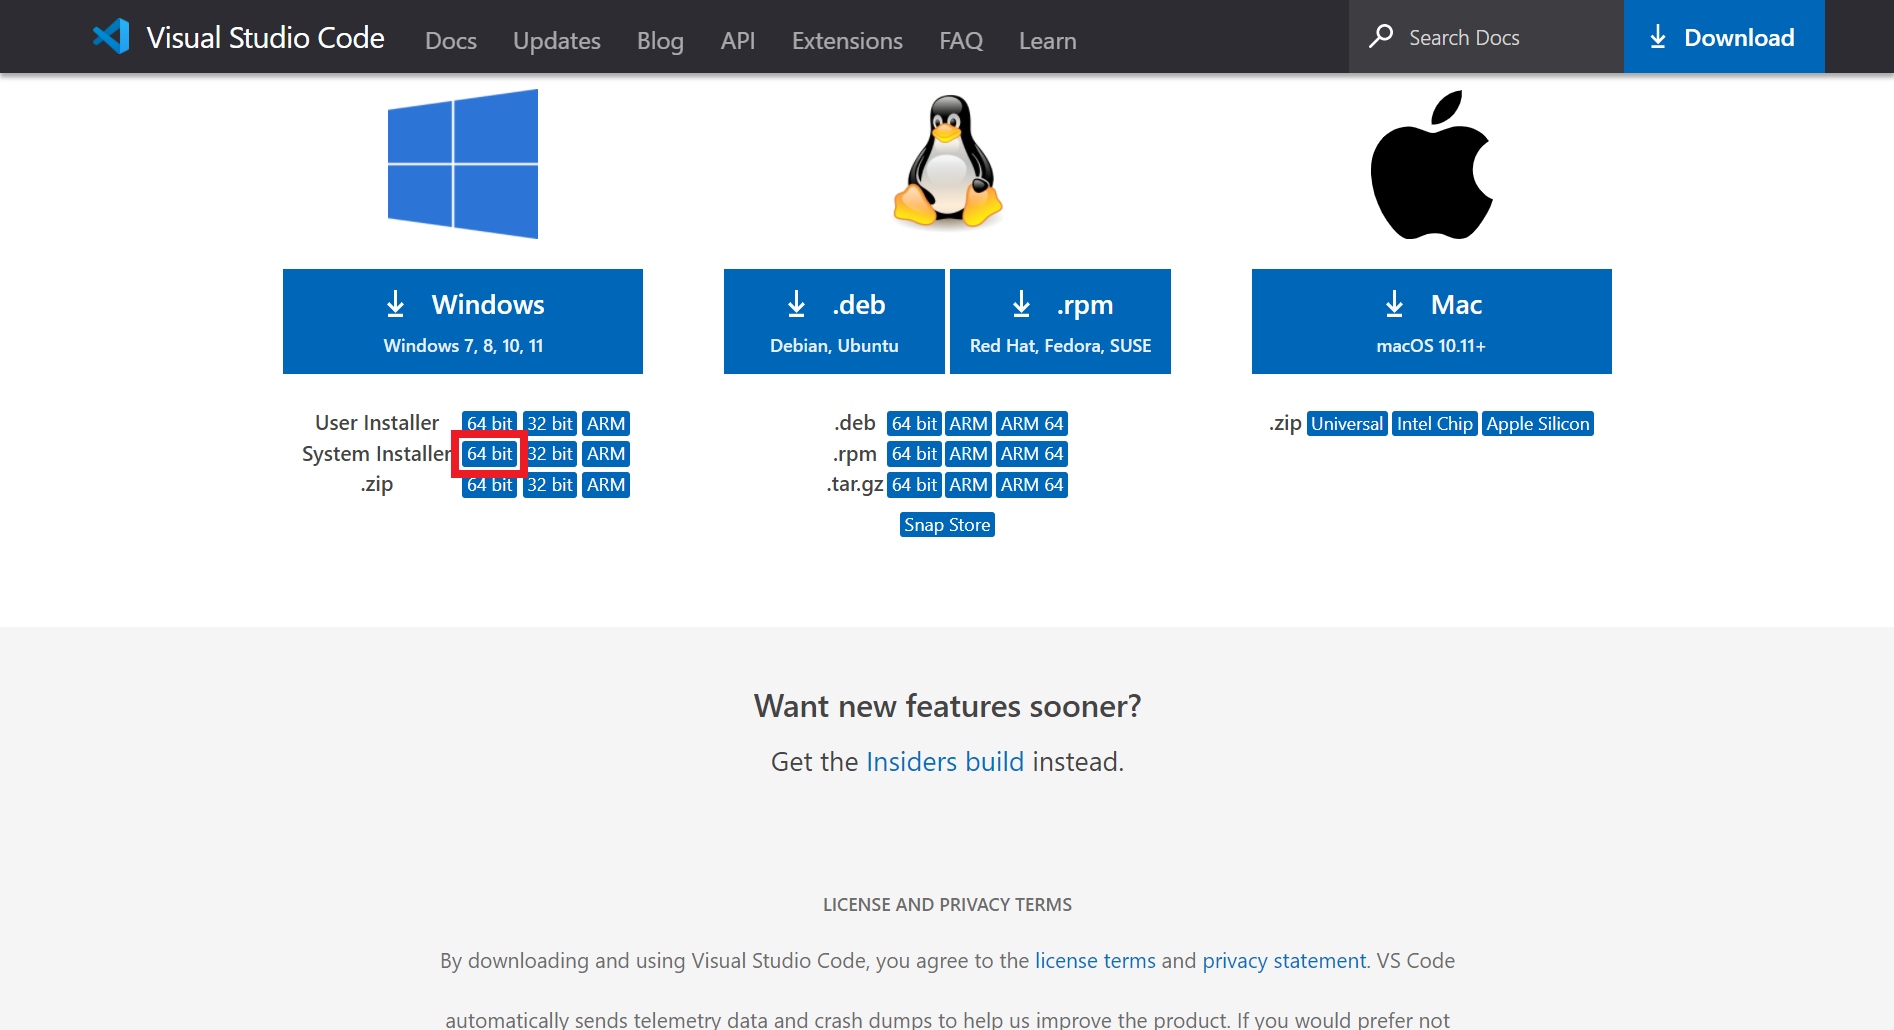Image resolution: width=1894 pixels, height=1030 pixels.
Task: Click the Windows logo image
Action: (x=463, y=164)
